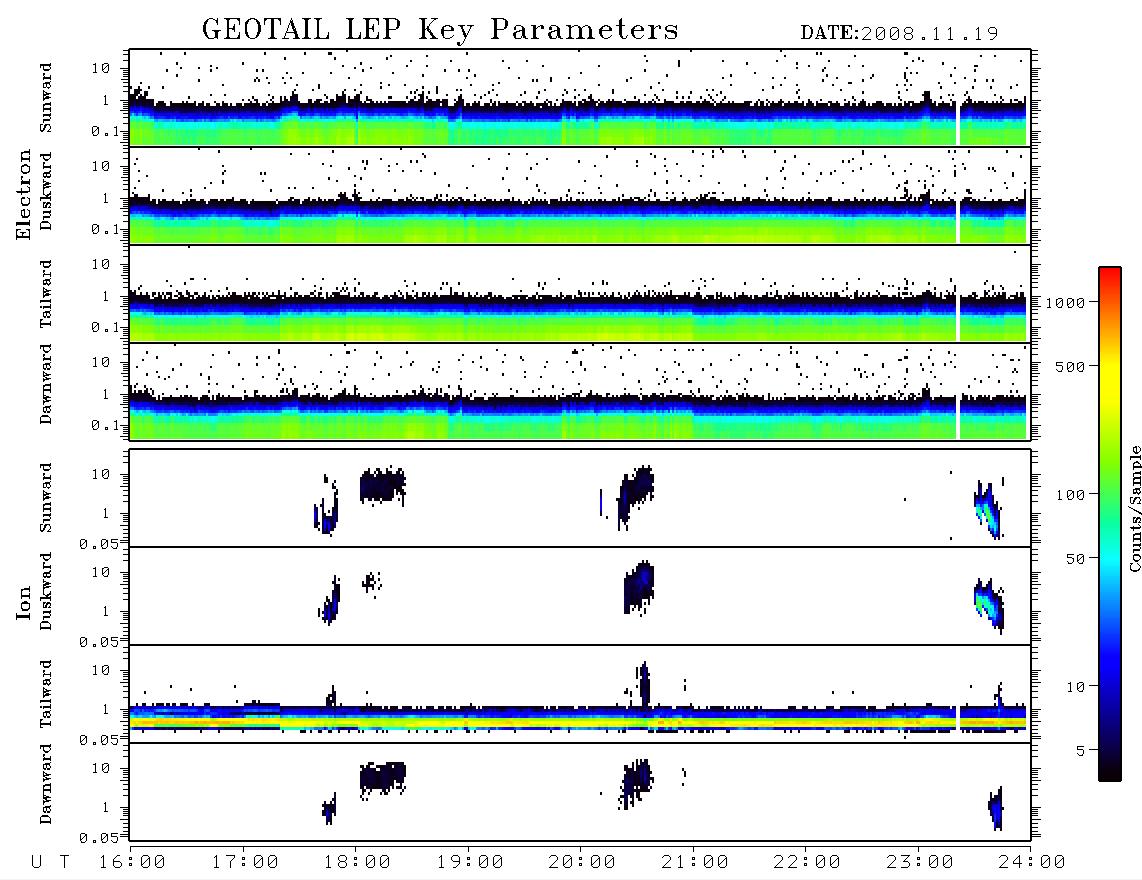The image size is (1142, 880).
Task: Click the UT time axis label
Action: [50, 863]
